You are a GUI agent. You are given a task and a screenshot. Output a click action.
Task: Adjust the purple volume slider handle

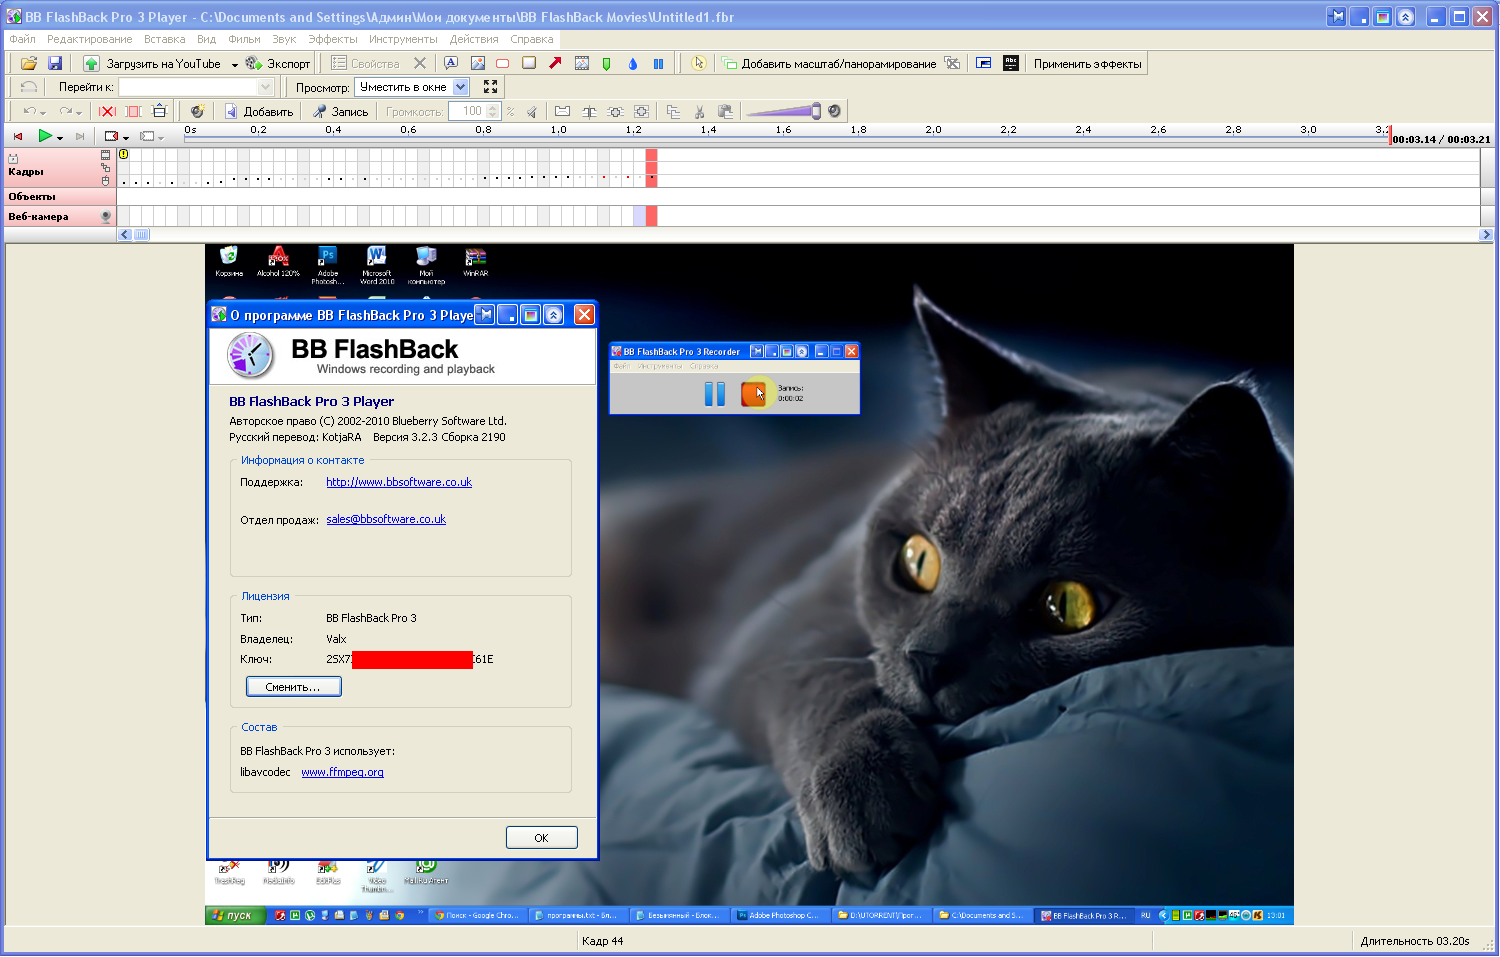pyautogui.click(x=816, y=111)
